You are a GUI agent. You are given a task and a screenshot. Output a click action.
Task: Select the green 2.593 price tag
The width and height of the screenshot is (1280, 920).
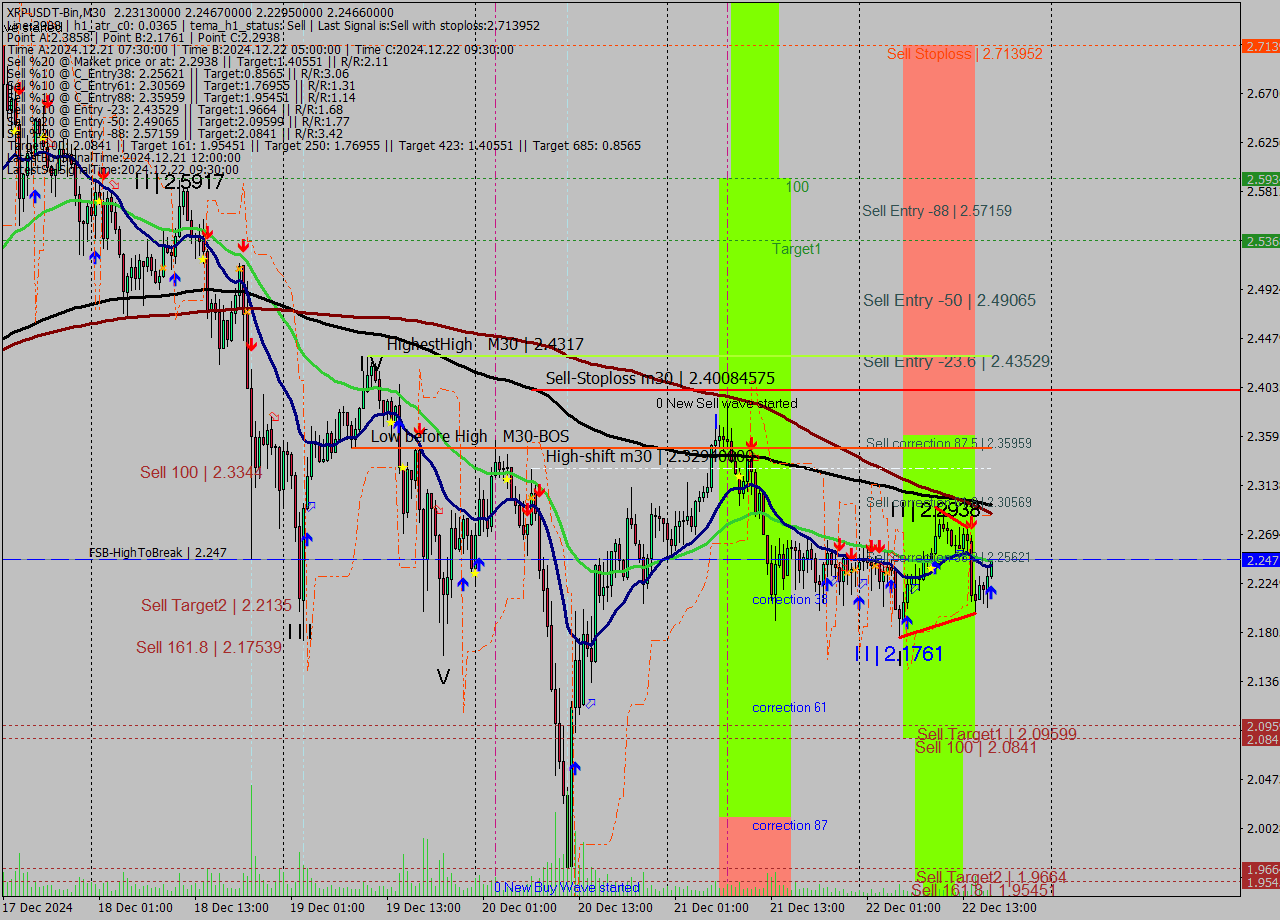point(1260,179)
